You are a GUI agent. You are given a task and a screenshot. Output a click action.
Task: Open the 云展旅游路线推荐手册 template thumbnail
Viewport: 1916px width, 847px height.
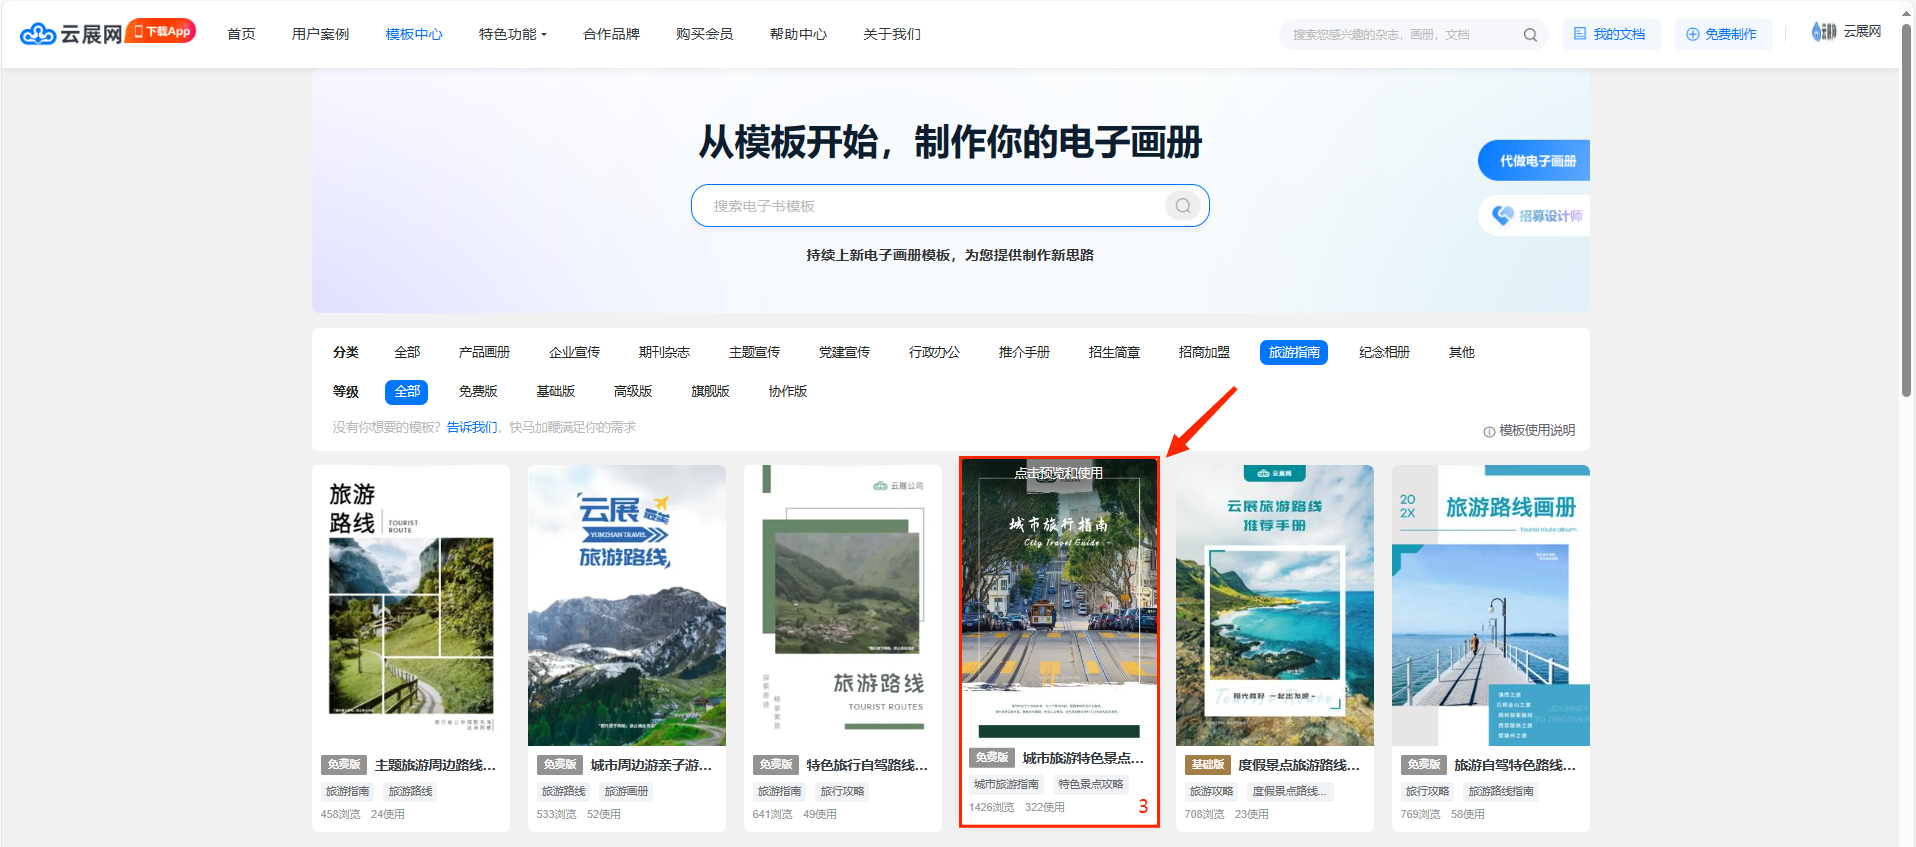click(x=1275, y=605)
